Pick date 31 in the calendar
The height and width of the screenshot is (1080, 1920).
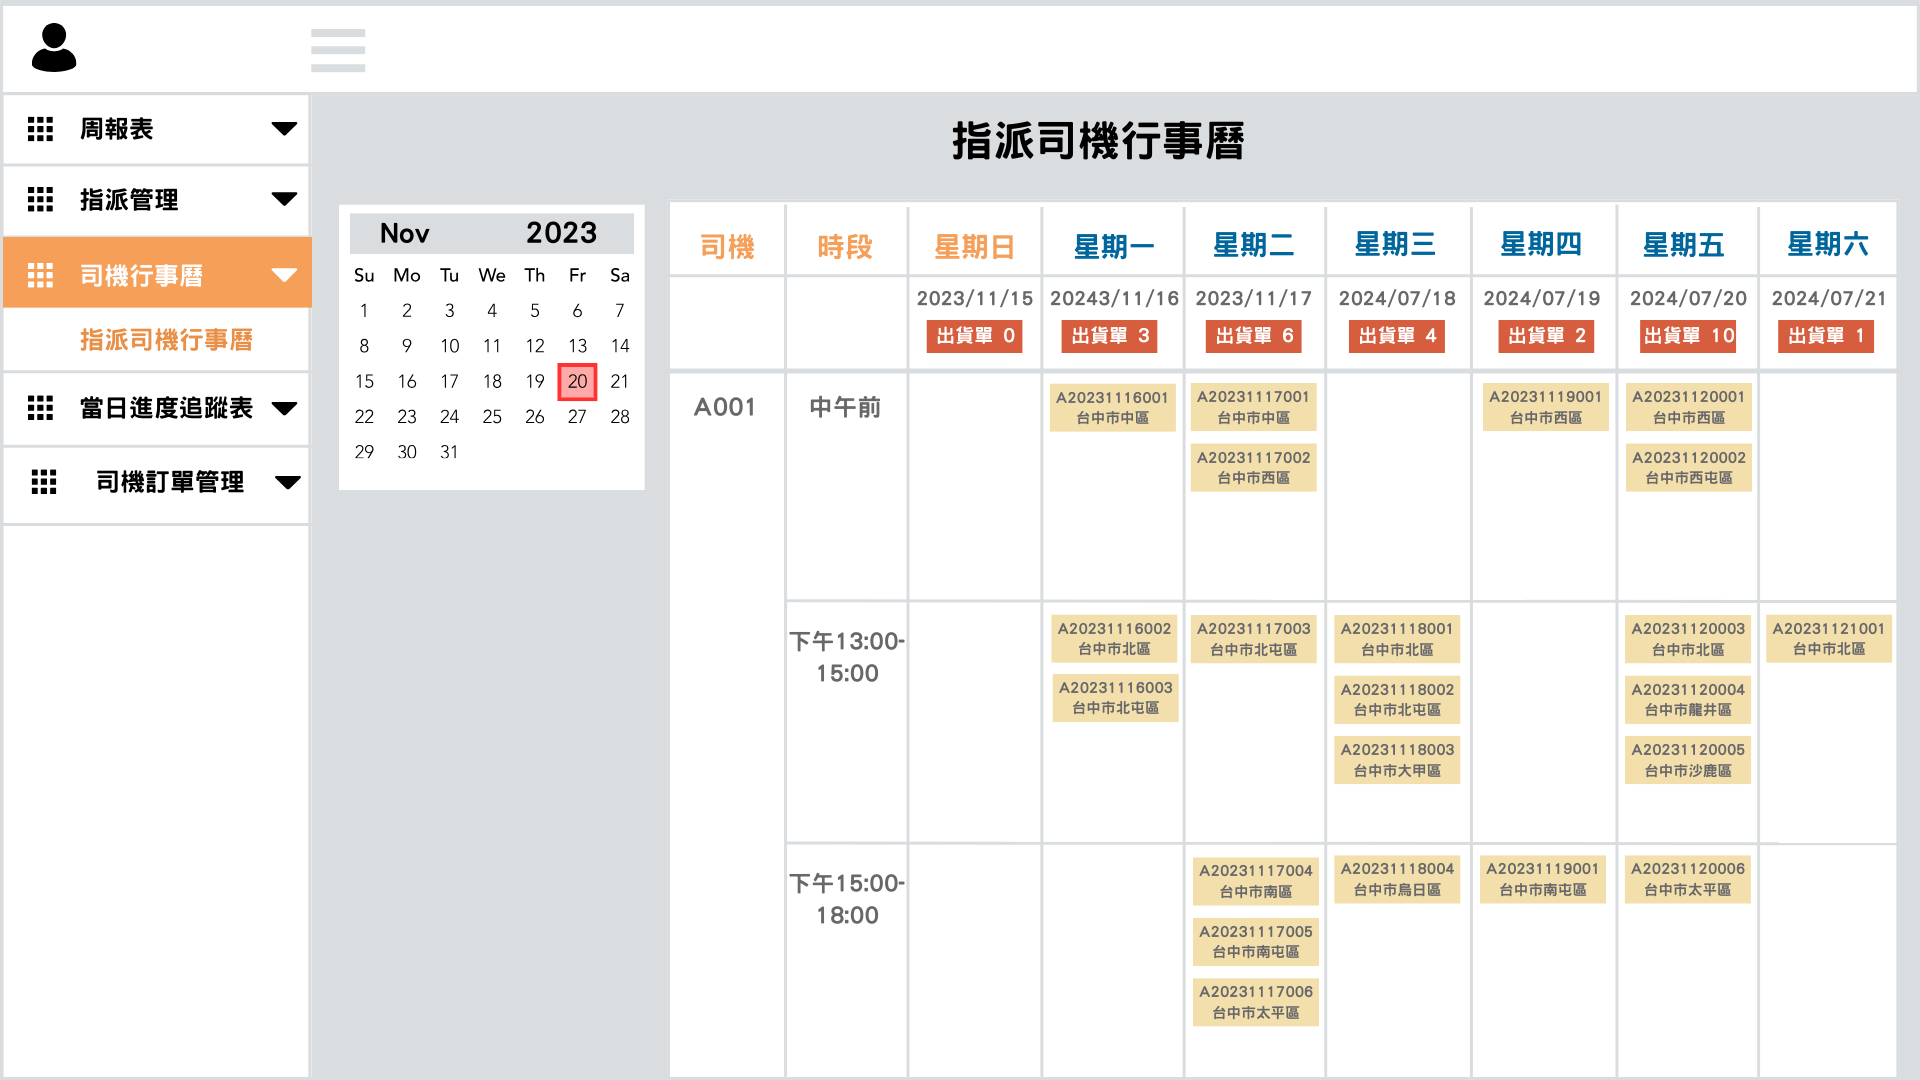[449, 452]
